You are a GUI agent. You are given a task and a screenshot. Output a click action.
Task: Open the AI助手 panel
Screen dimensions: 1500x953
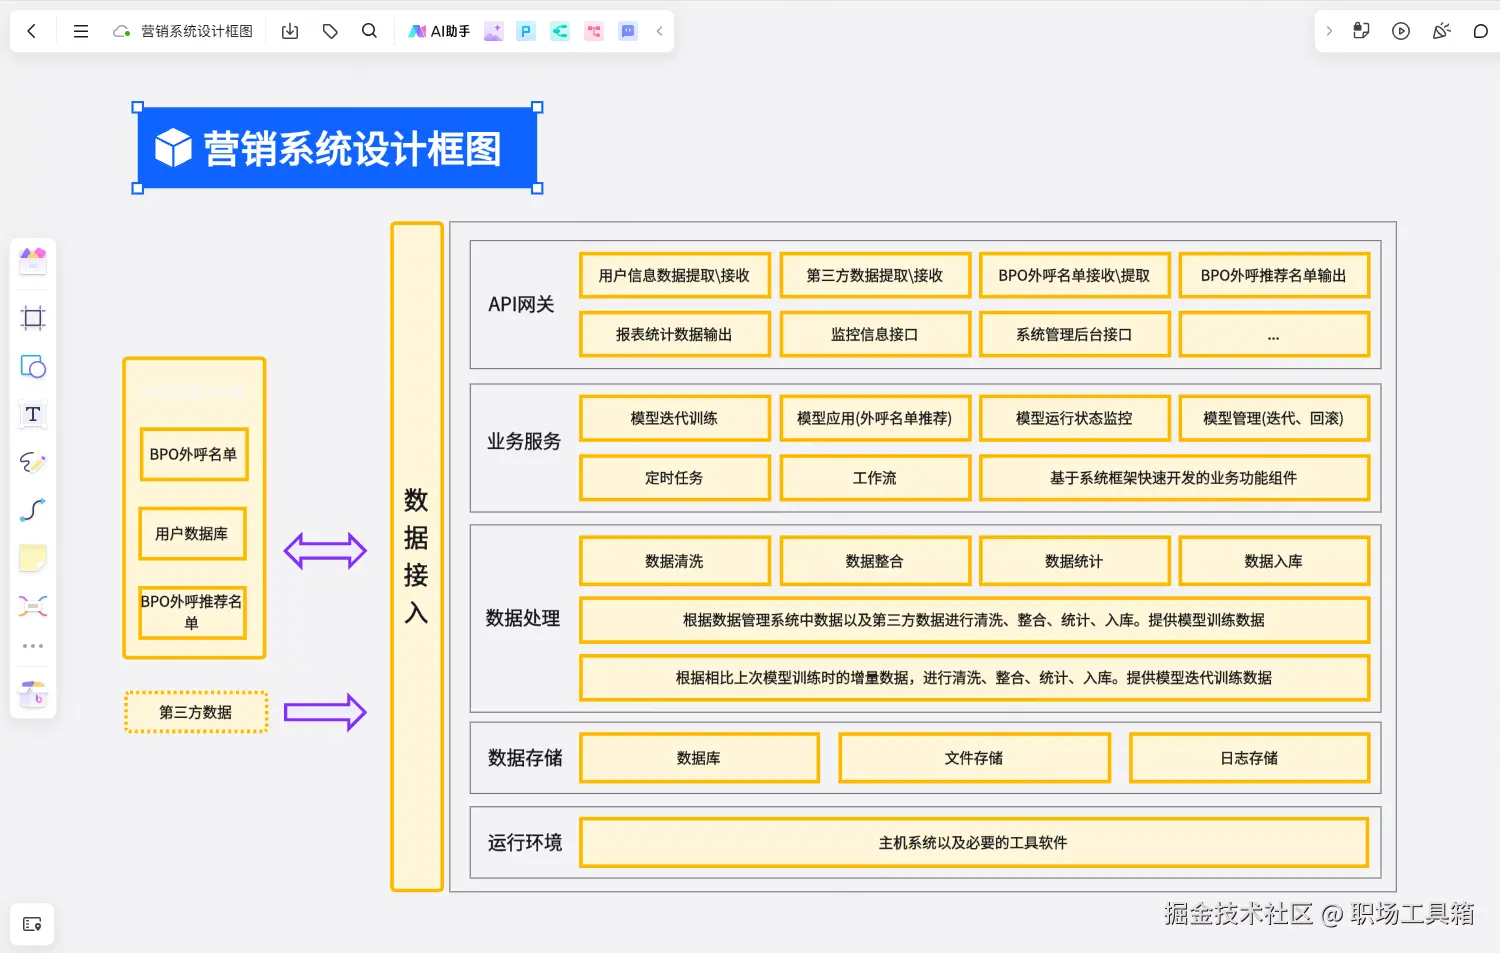(439, 31)
